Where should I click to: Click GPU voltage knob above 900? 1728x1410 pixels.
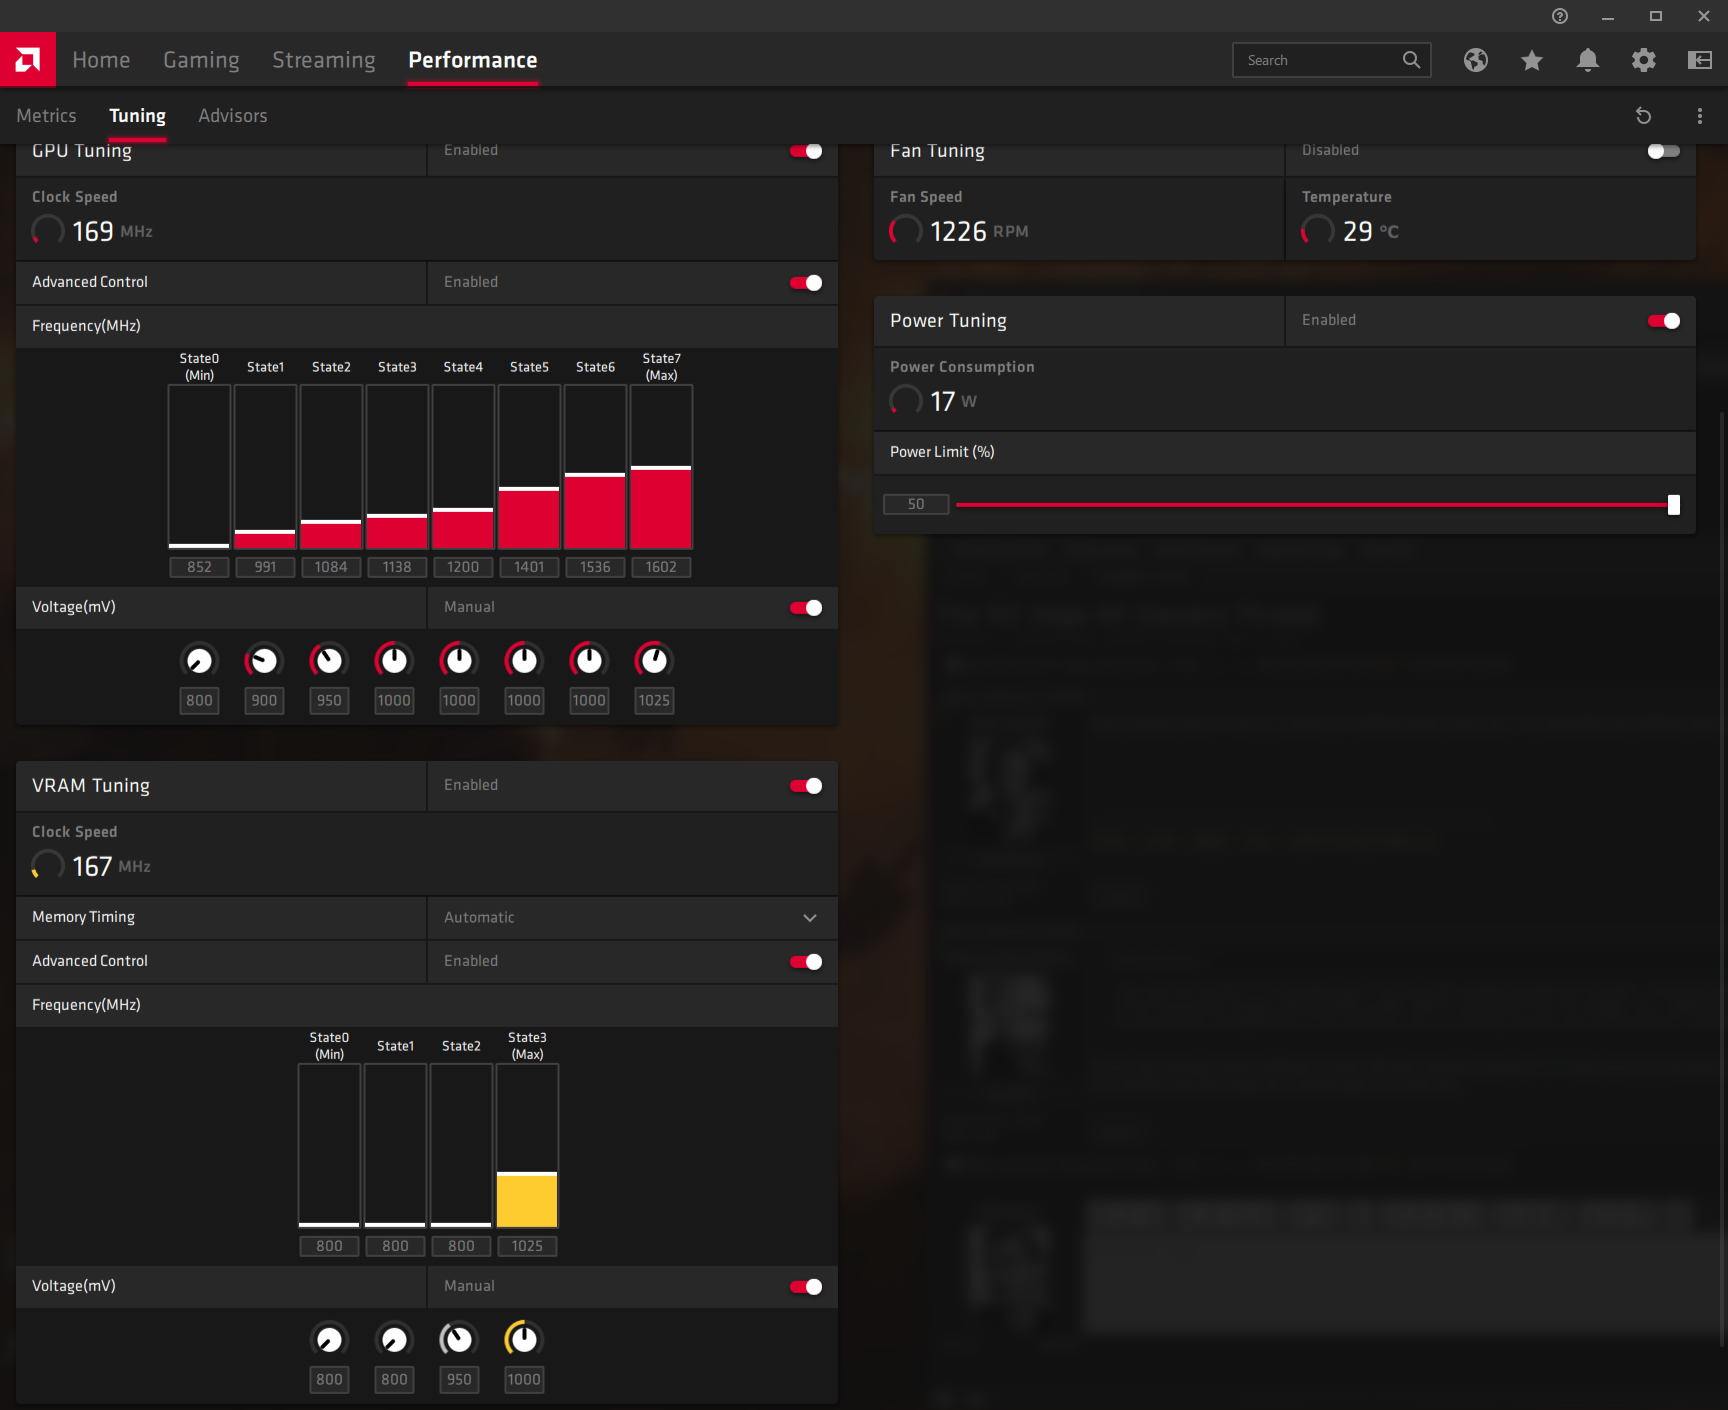pyautogui.click(x=264, y=660)
